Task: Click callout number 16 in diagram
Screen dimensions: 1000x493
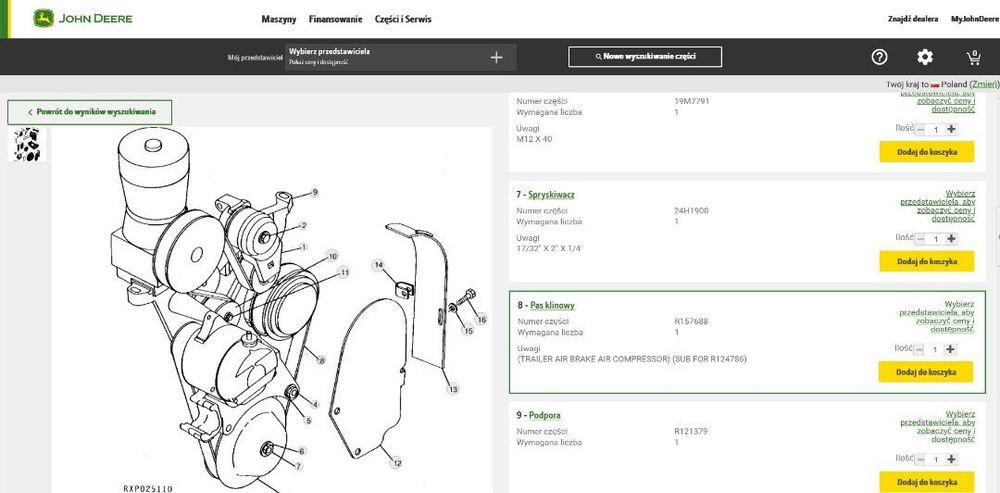Action: [x=482, y=320]
